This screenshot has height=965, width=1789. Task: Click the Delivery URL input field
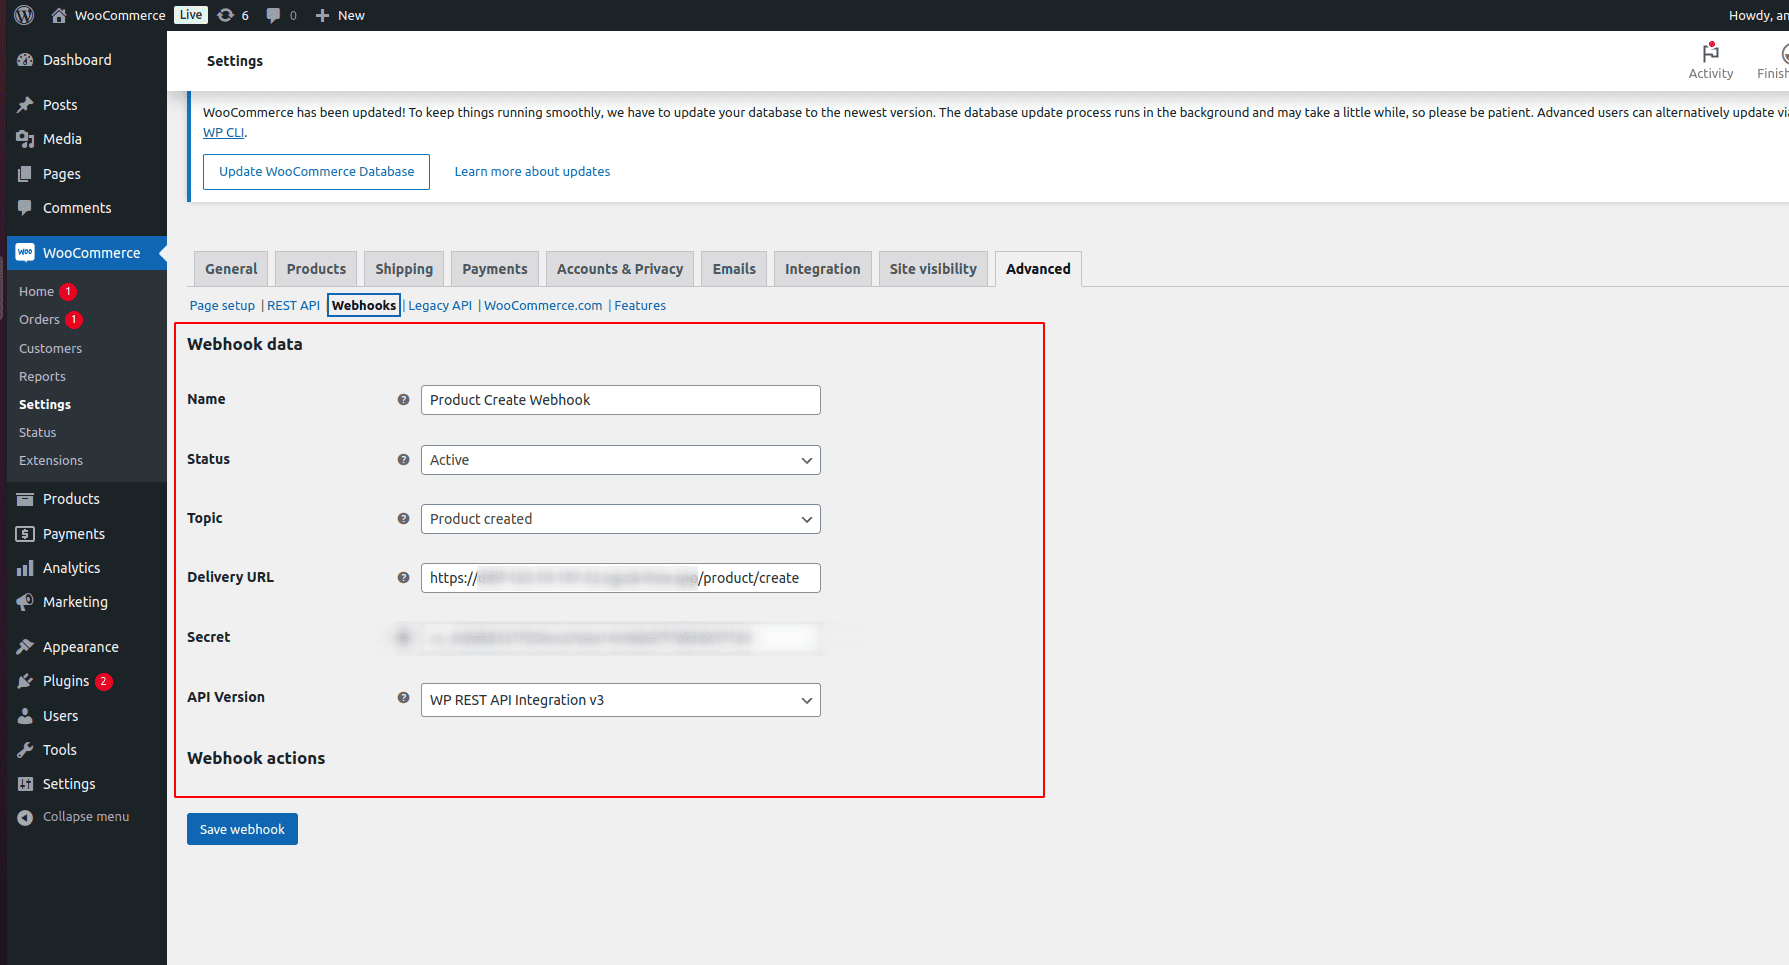[620, 578]
